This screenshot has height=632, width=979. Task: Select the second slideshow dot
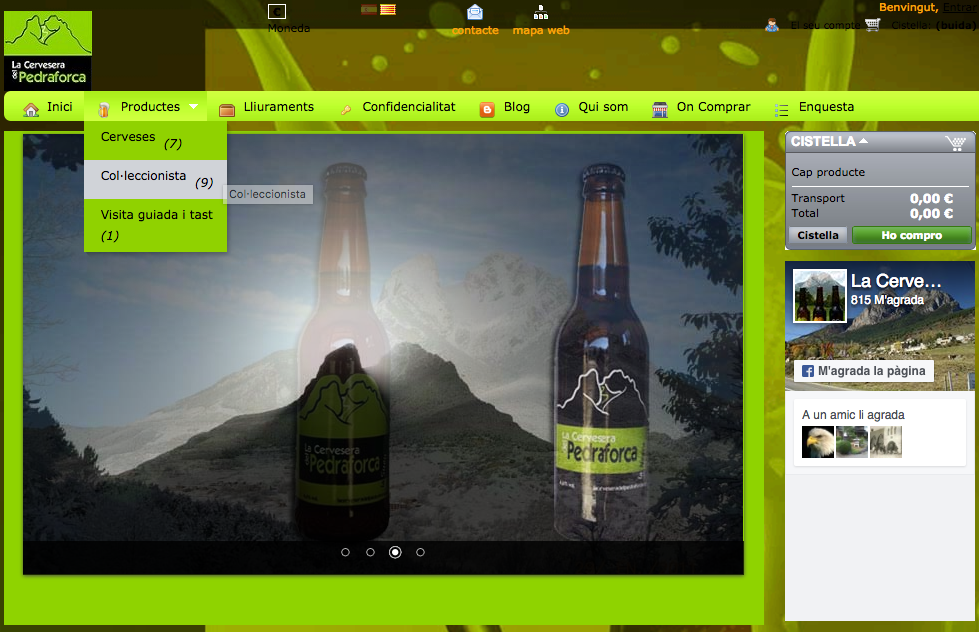(371, 552)
